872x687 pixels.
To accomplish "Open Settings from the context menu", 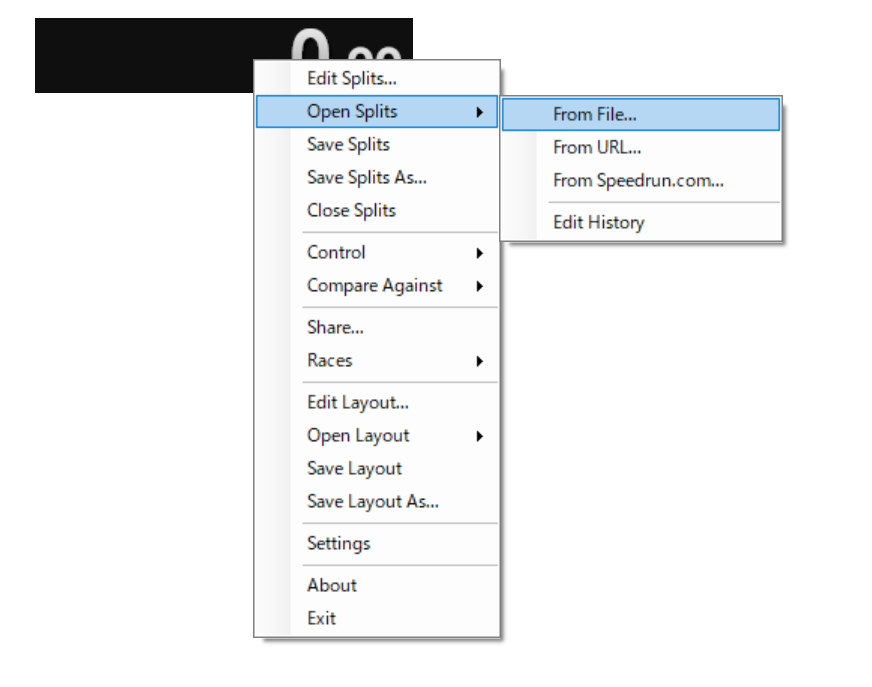I will pyautogui.click(x=376, y=543).
